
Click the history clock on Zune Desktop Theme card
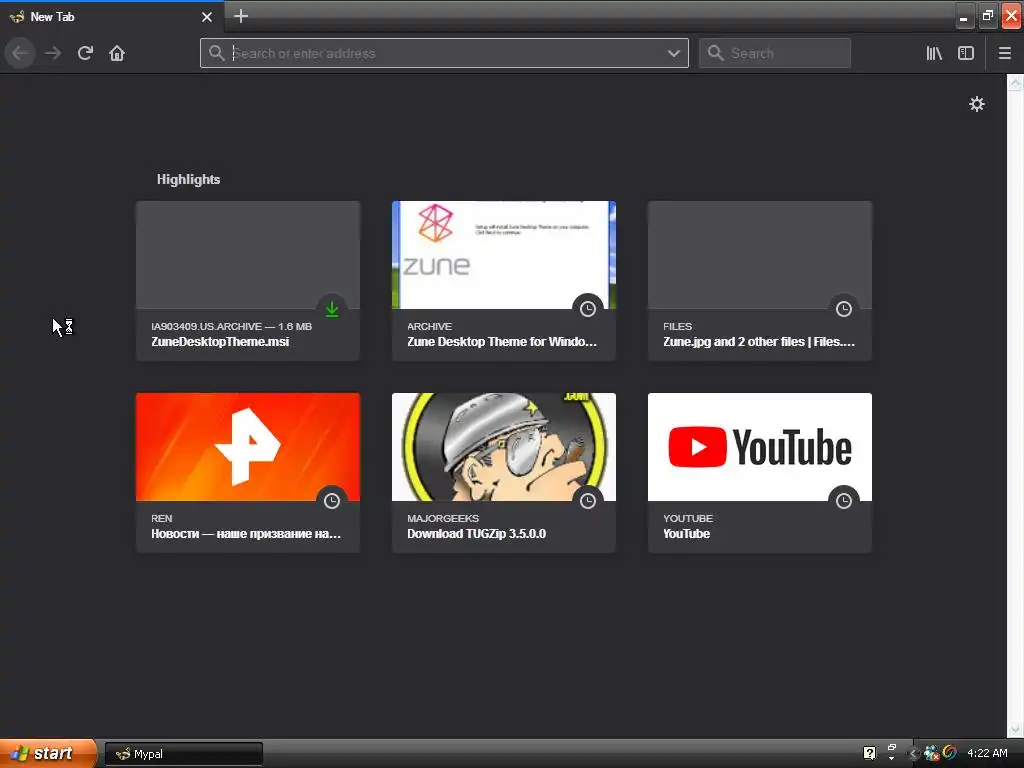tap(588, 309)
